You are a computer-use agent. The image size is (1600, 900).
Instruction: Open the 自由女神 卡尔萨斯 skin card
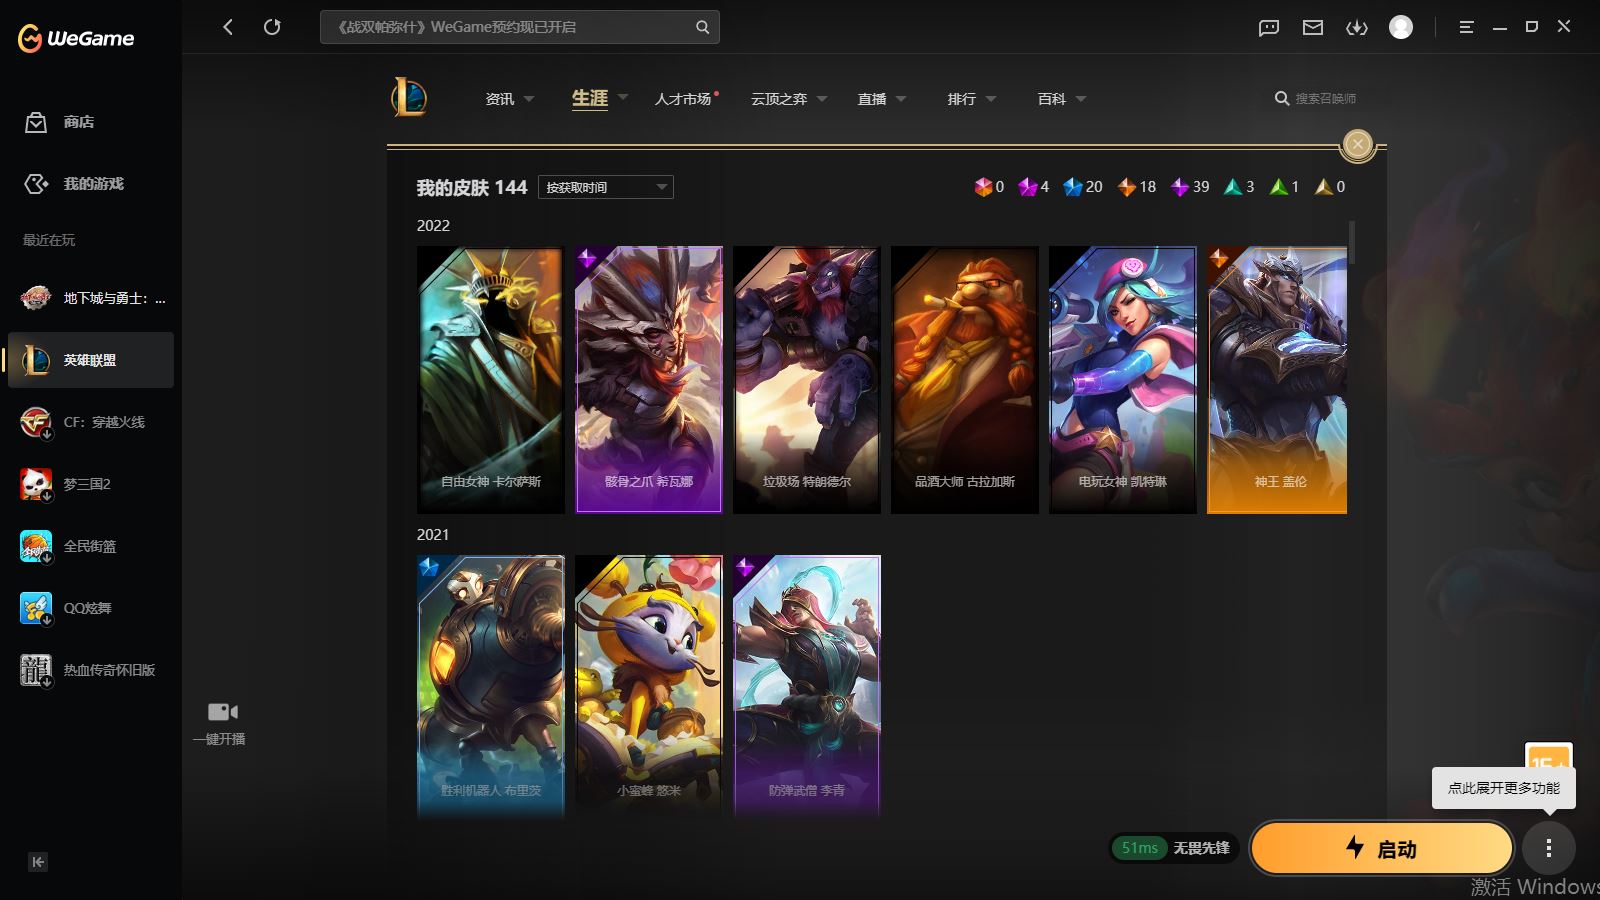[x=491, y=380]
